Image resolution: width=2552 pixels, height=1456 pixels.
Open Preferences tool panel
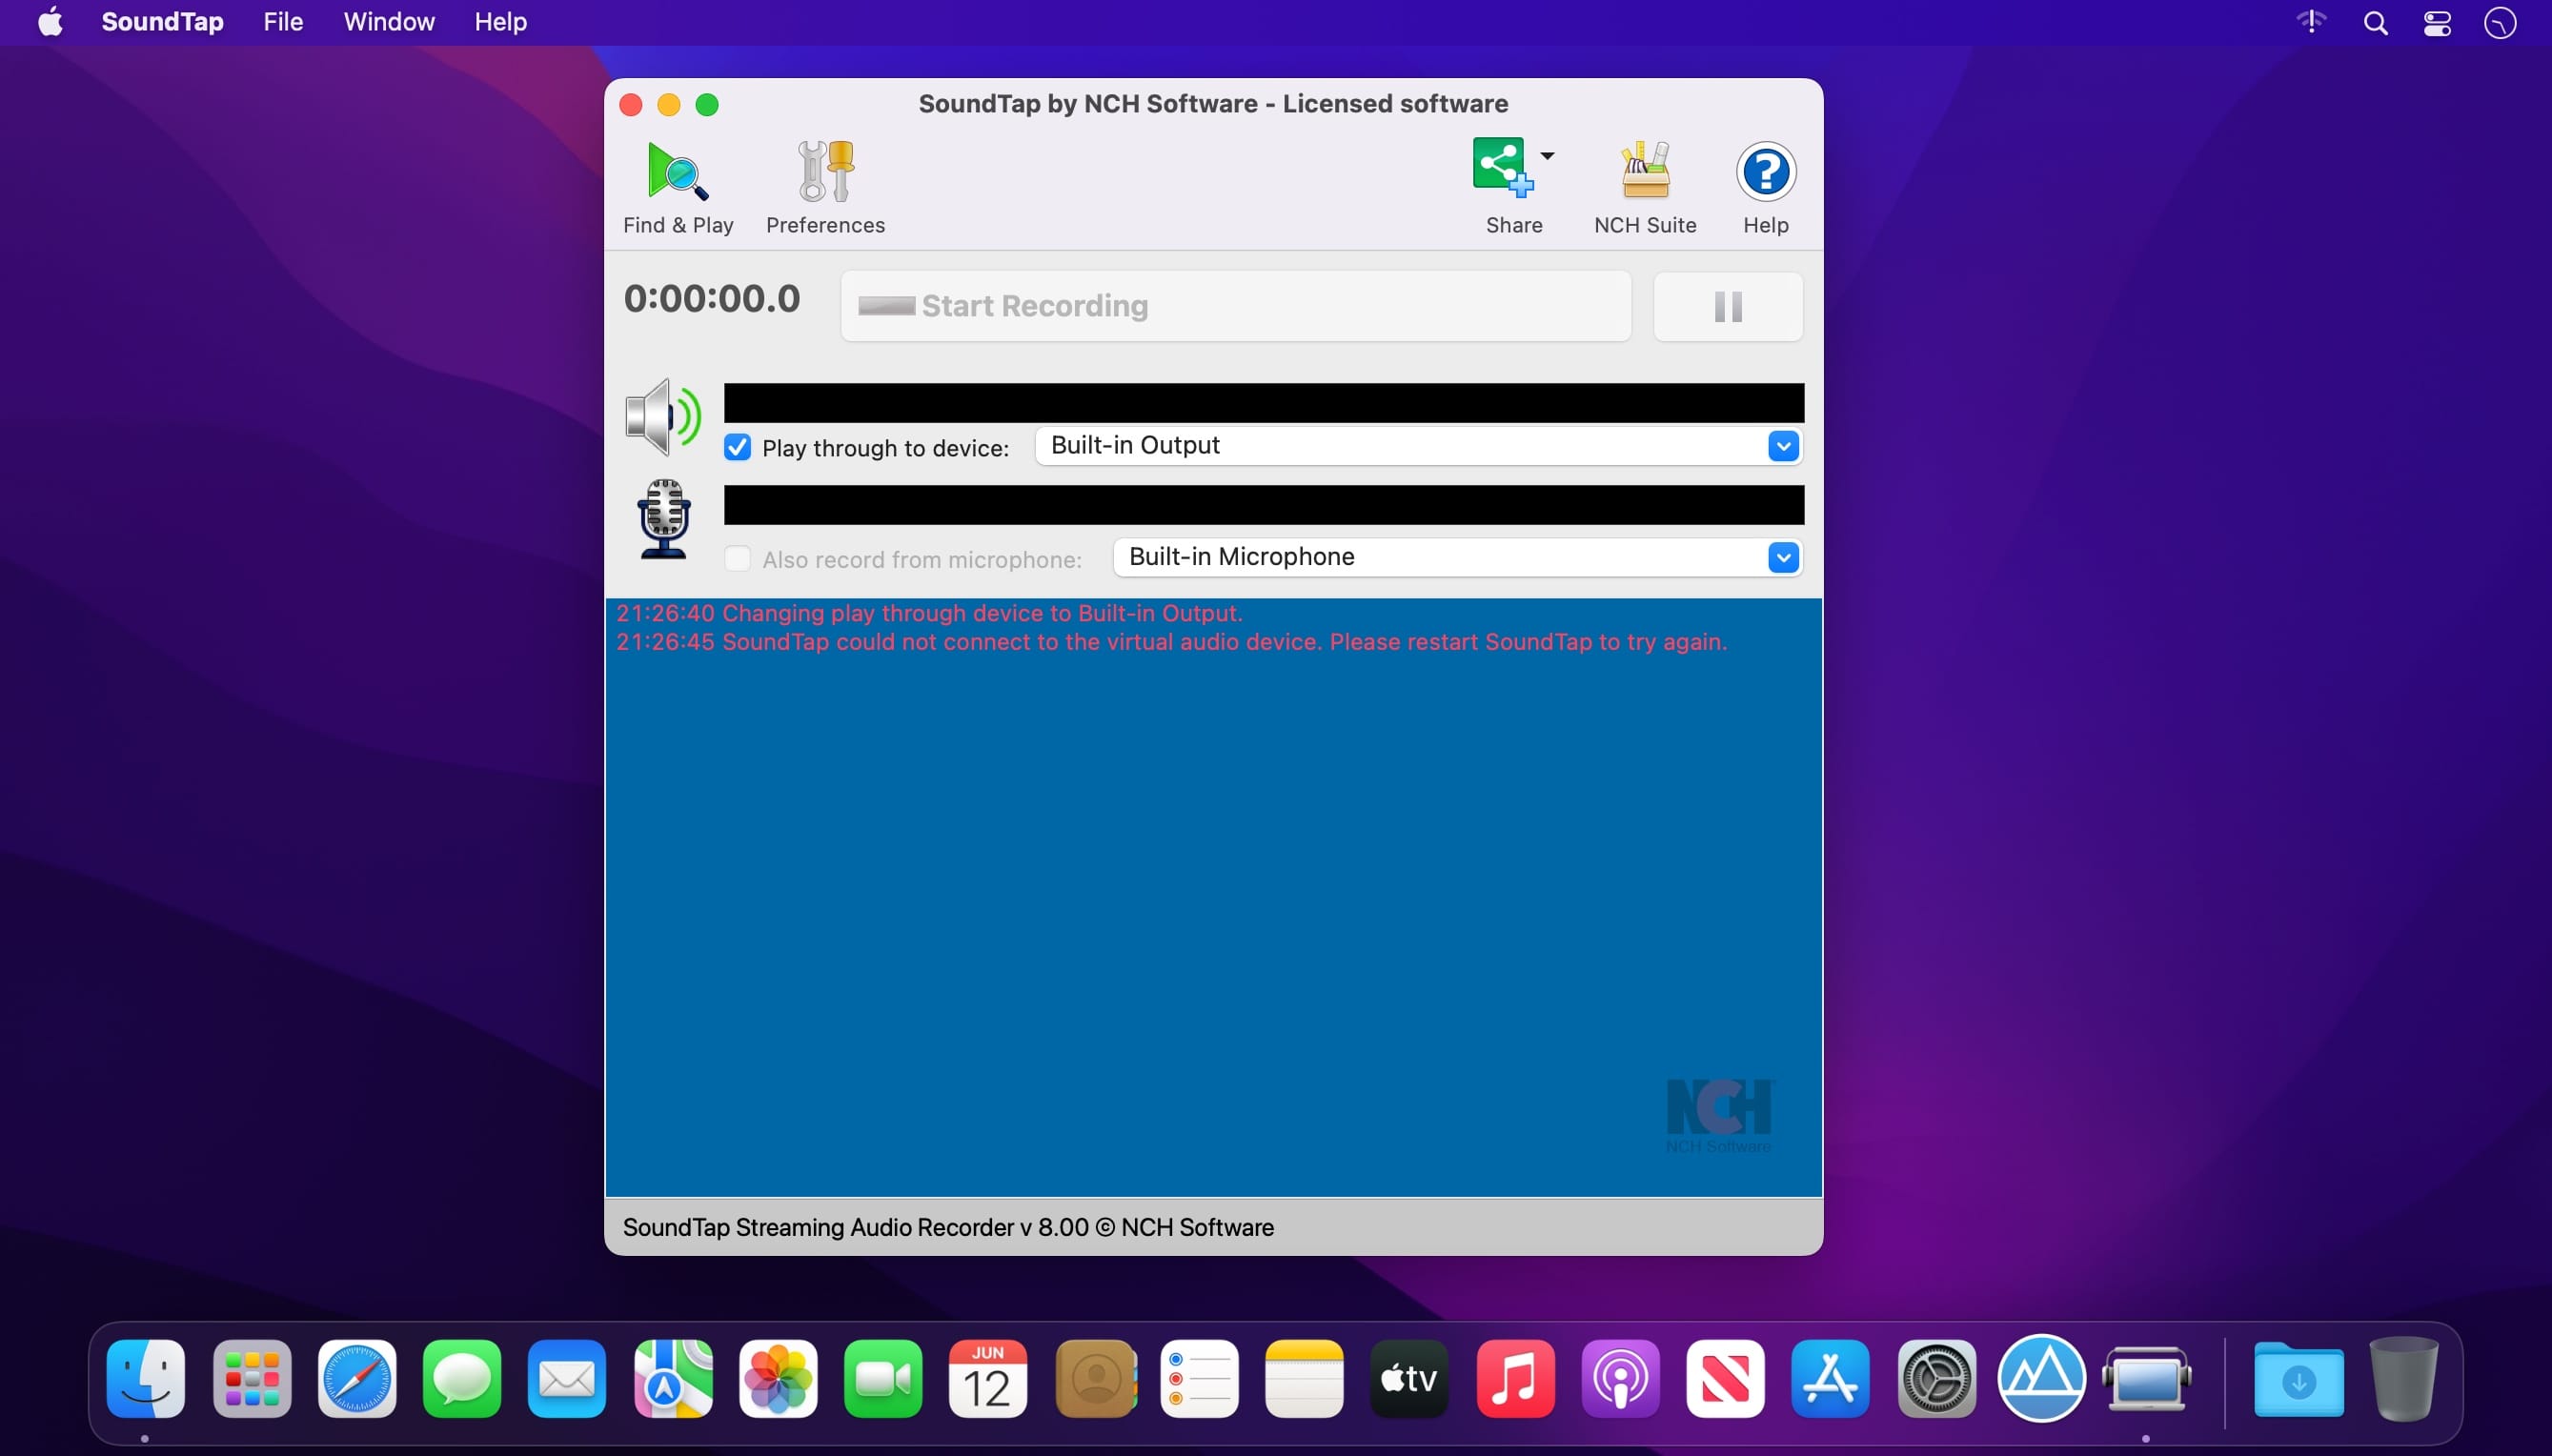pyautogui.click(x=823, y=184)
